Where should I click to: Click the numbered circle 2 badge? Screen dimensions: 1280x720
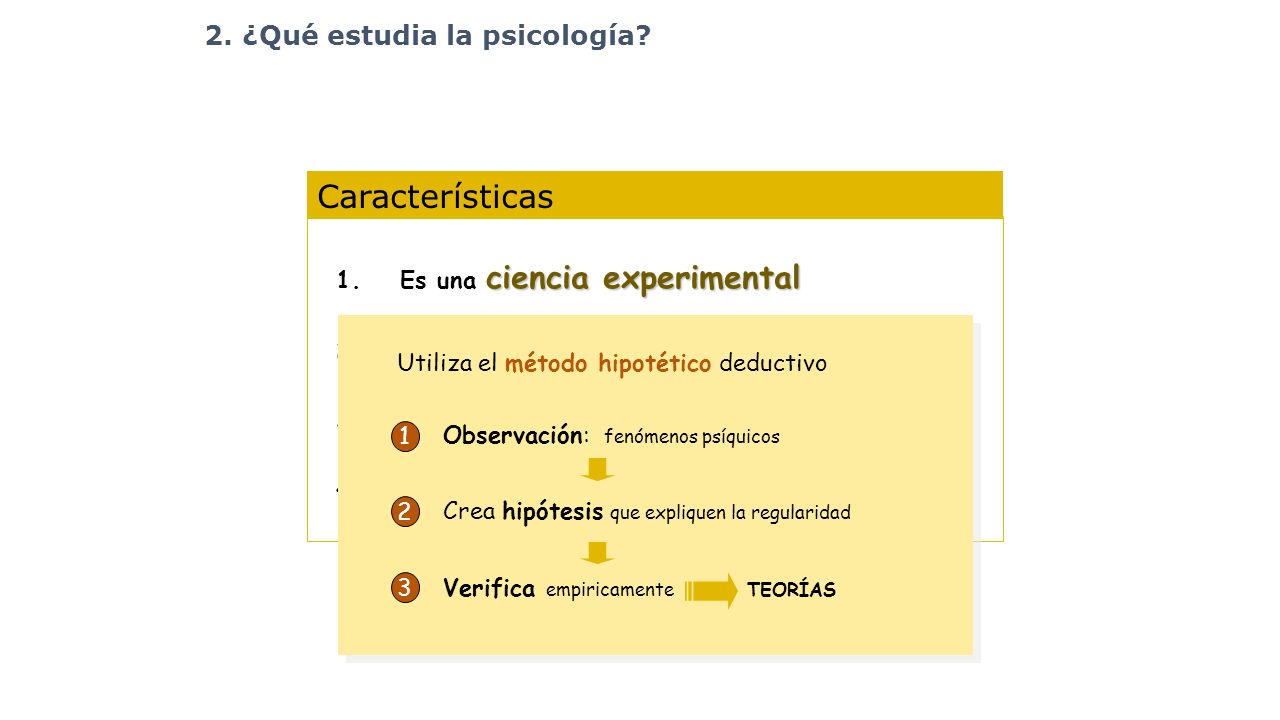[405, 512]
